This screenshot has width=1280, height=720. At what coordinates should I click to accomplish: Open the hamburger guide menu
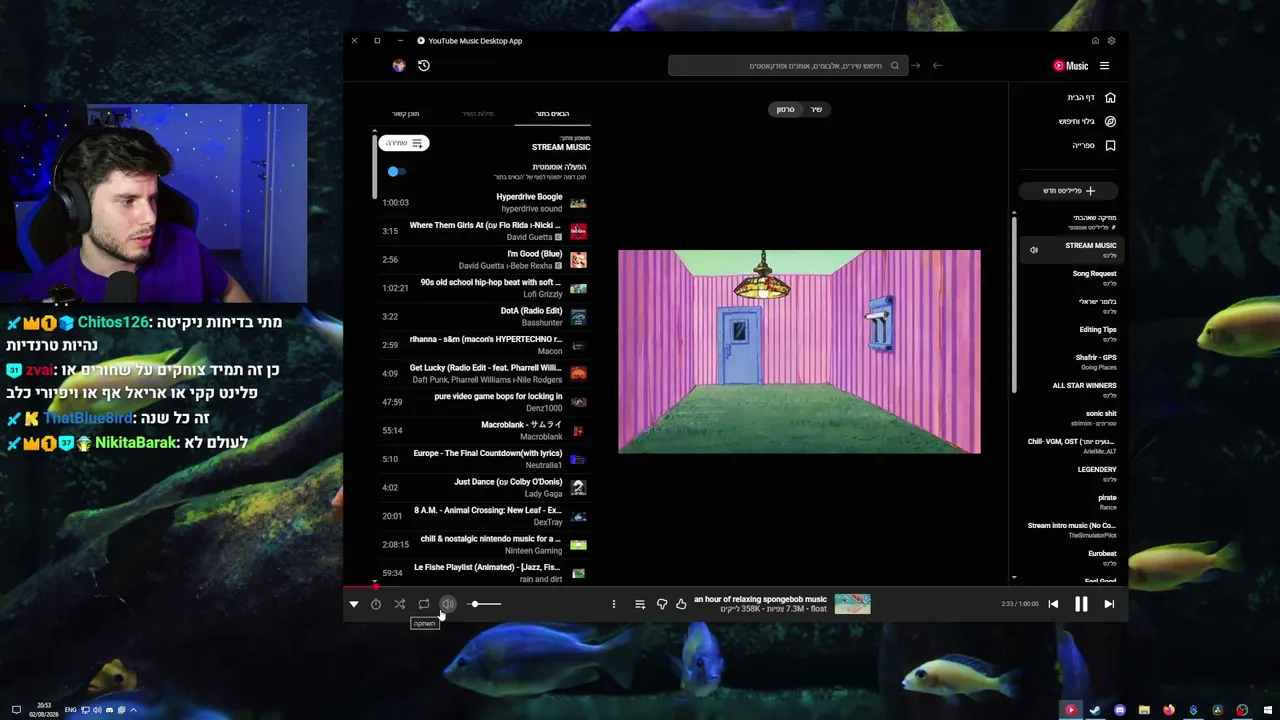tap(1104, 66)
